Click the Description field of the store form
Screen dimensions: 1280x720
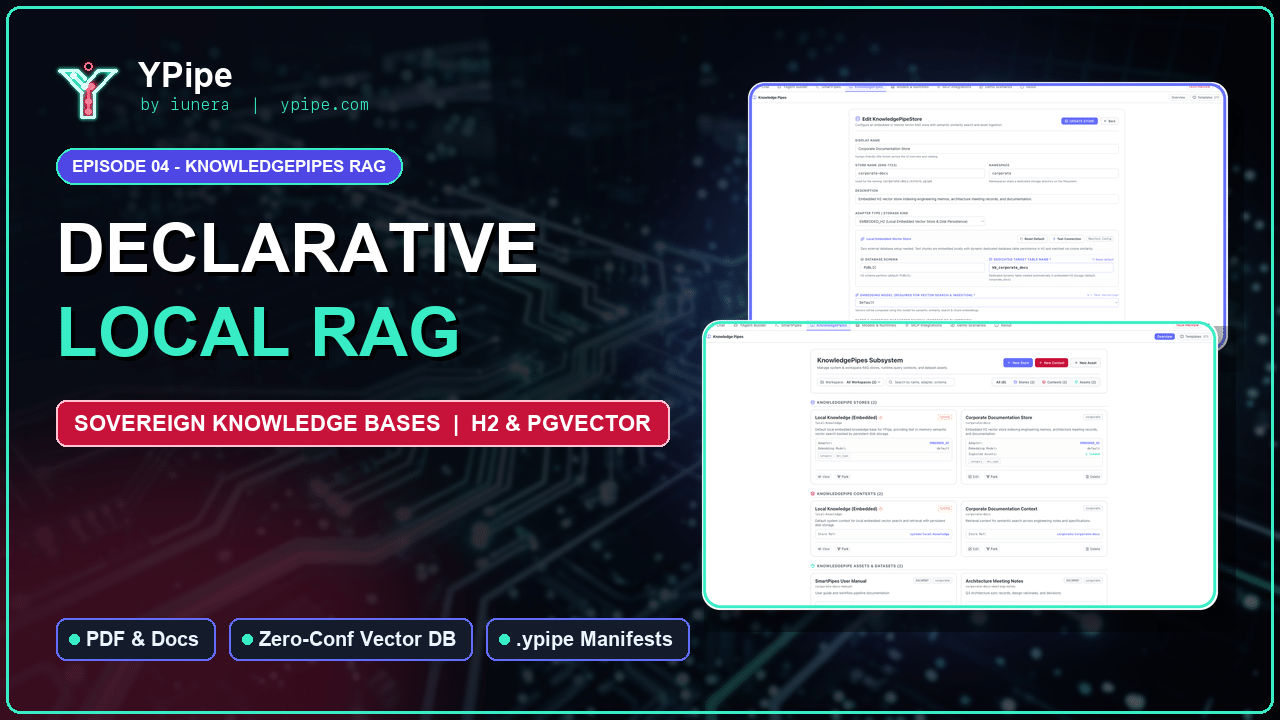click(x=986, y=199)
